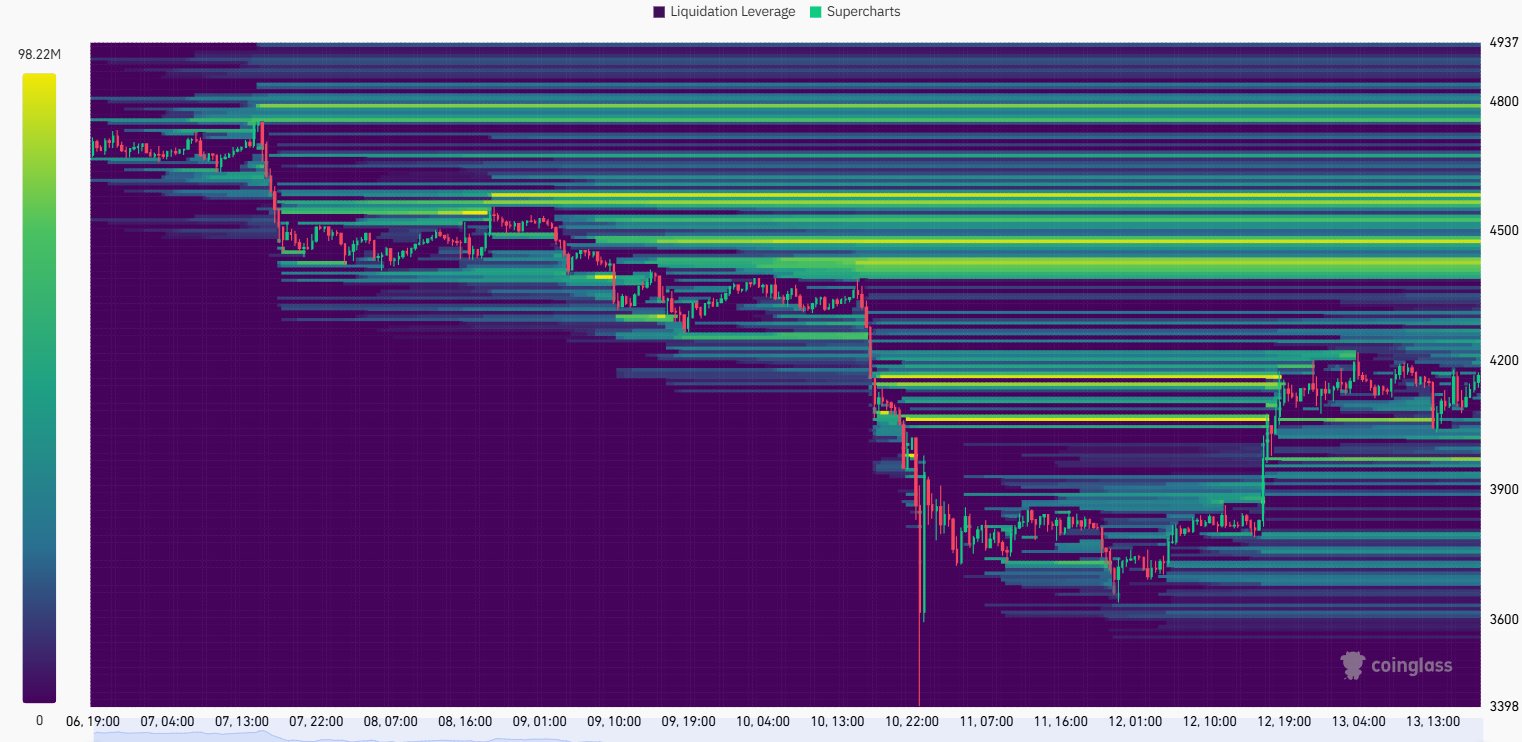Click the 4200 price axis label

click(x=1504, y=360)
